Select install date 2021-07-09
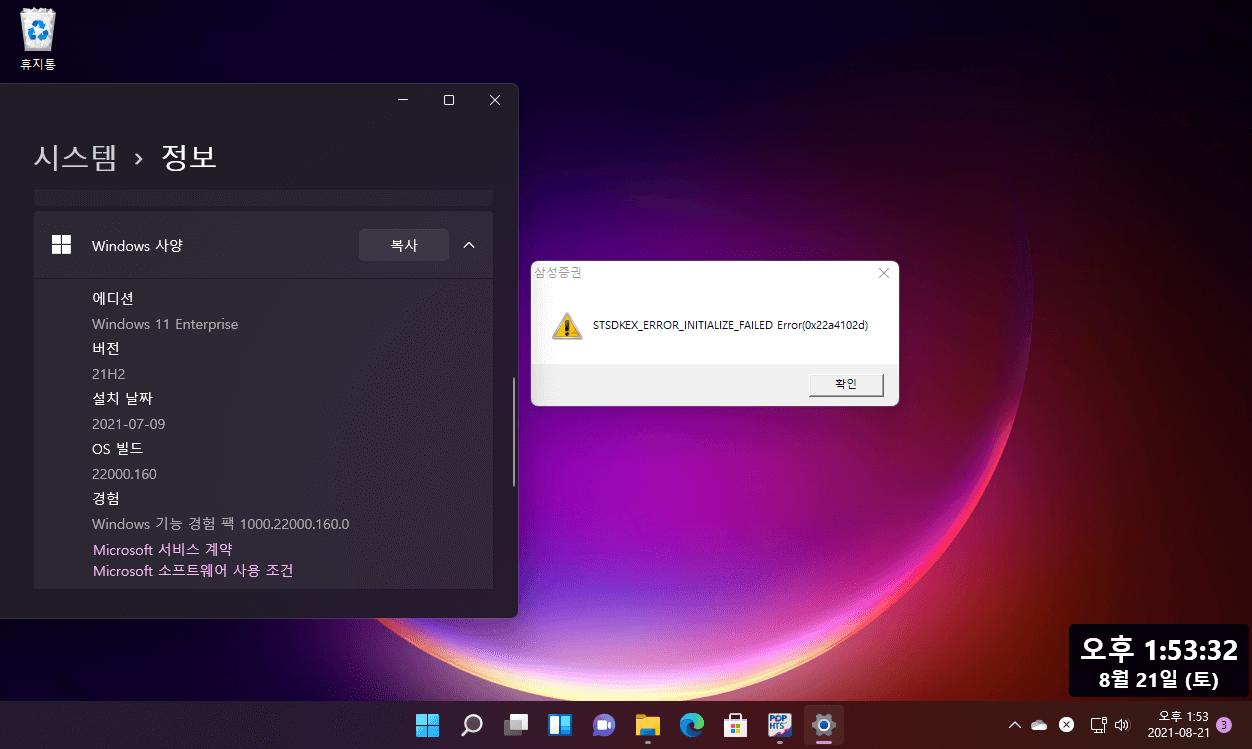Viewport: 1252px width, 749px height. [129, 424]
